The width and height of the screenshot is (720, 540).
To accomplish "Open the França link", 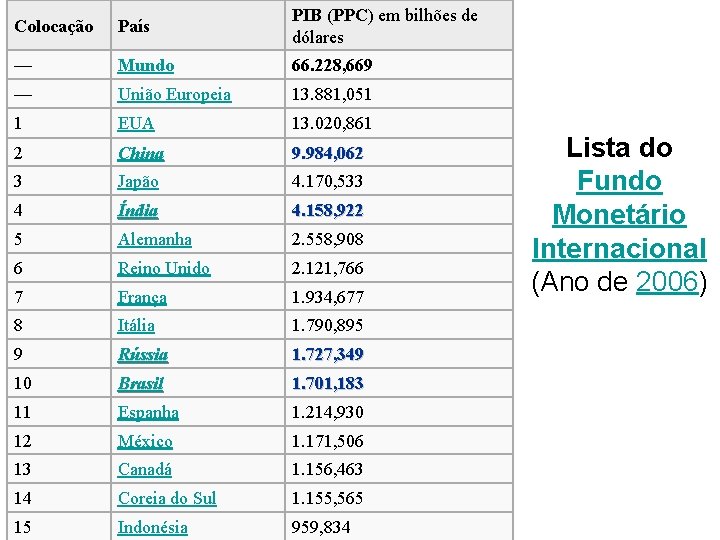I will click(142, 297).
